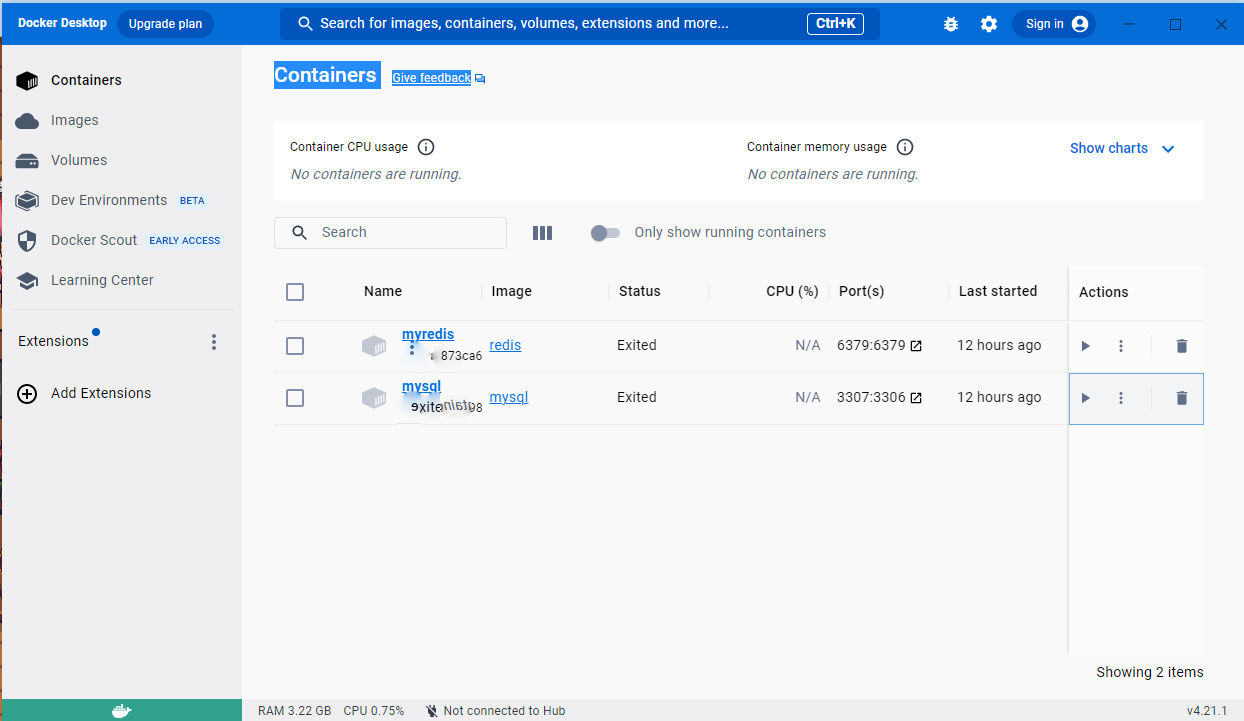
Task: Click the redis image link
Action: pyautogui.click(x=505, y=345)
